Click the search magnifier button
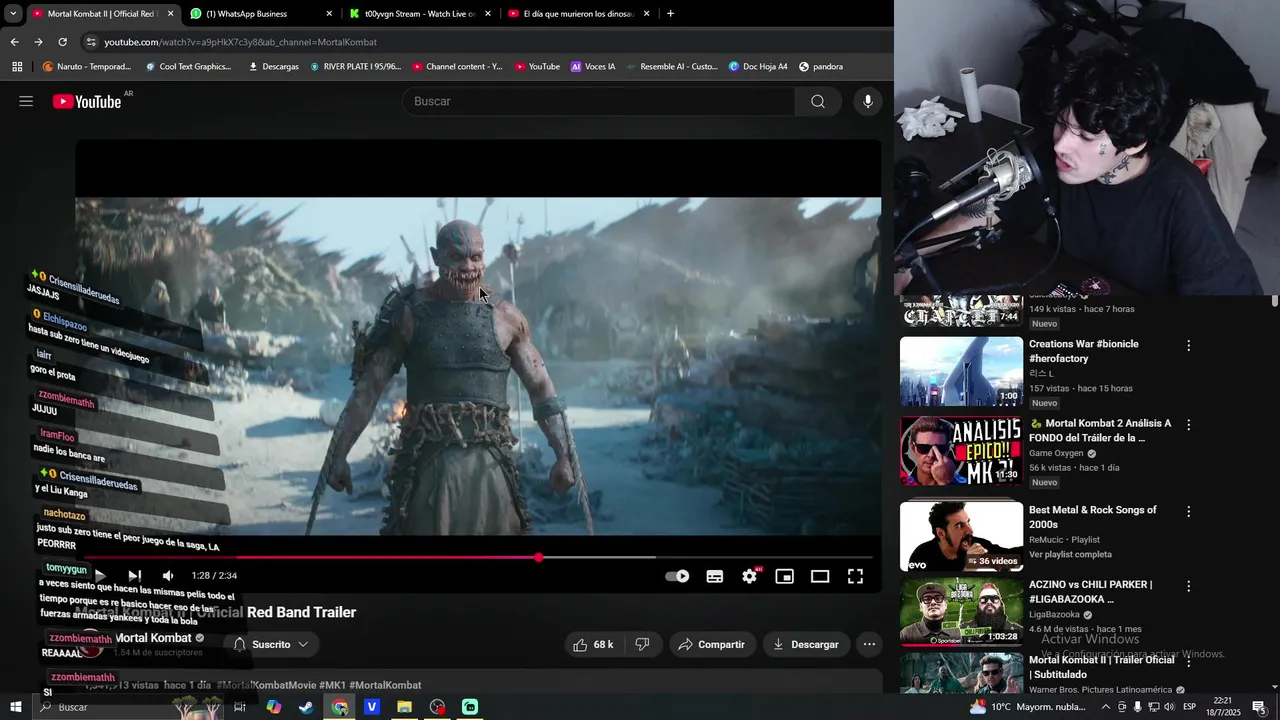Screen dimensions: 1280x720 click(x=818, y=101)
